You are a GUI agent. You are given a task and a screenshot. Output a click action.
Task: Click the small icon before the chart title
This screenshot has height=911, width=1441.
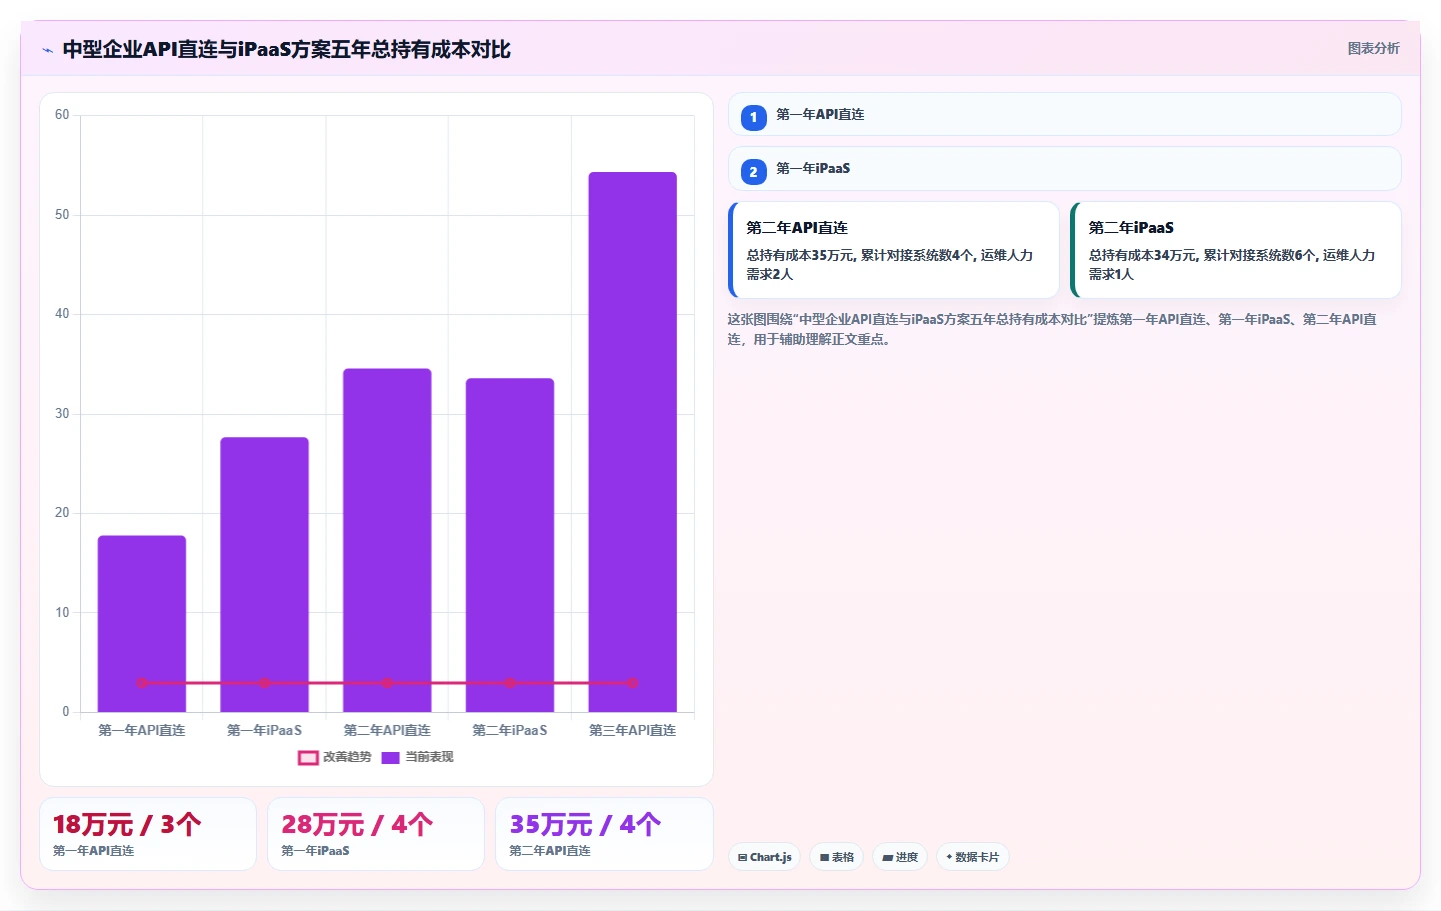[47, 50]
